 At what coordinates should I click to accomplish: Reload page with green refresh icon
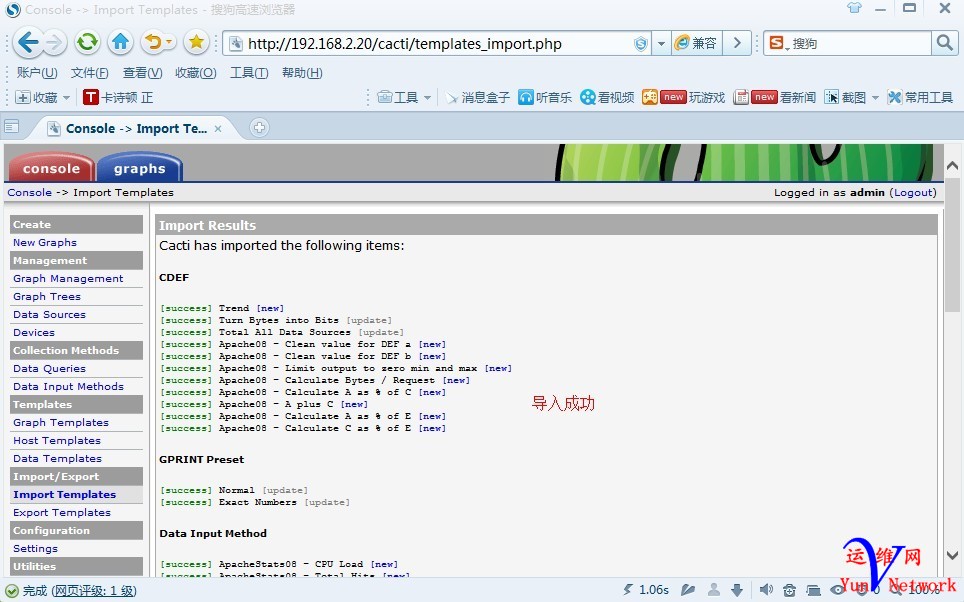(x=87, y=42)
